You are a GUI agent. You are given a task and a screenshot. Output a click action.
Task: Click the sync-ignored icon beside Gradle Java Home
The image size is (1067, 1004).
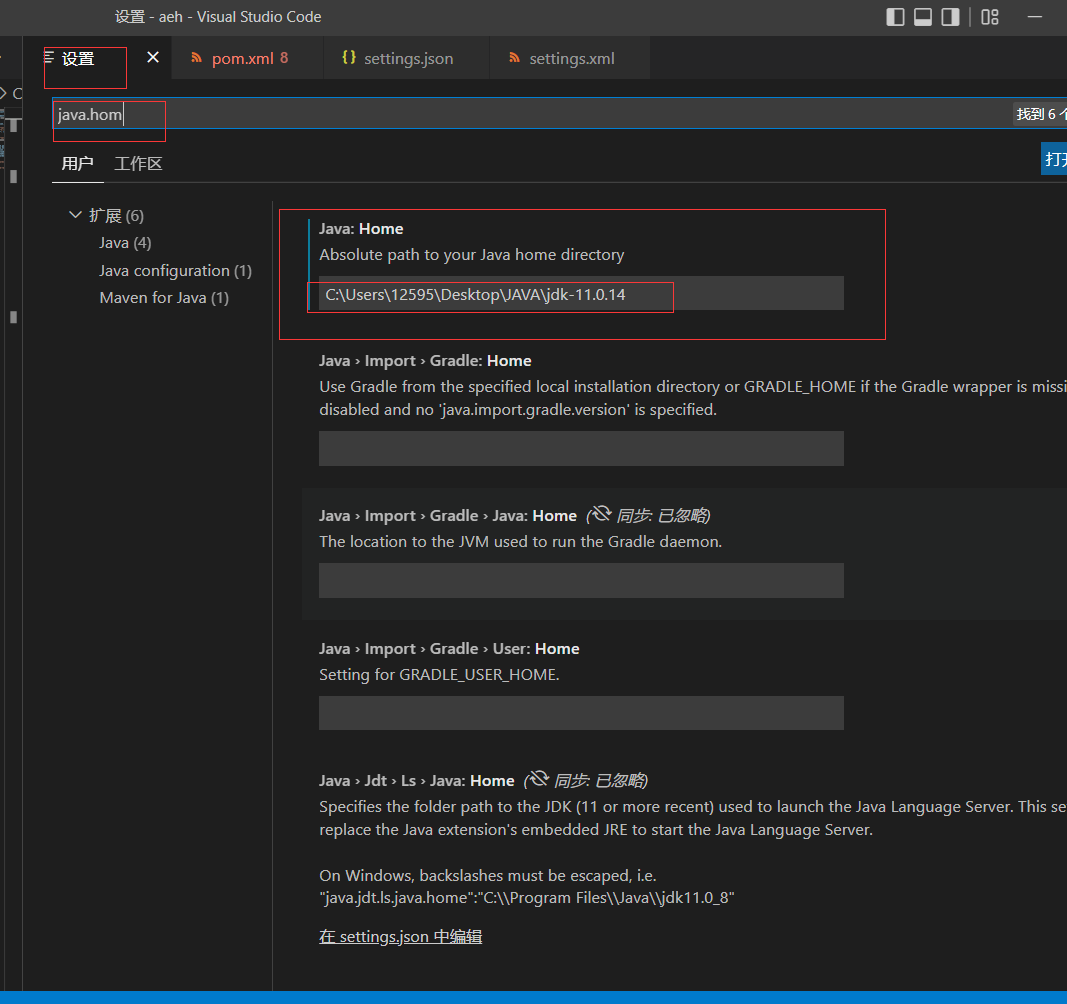pos(599,514)
